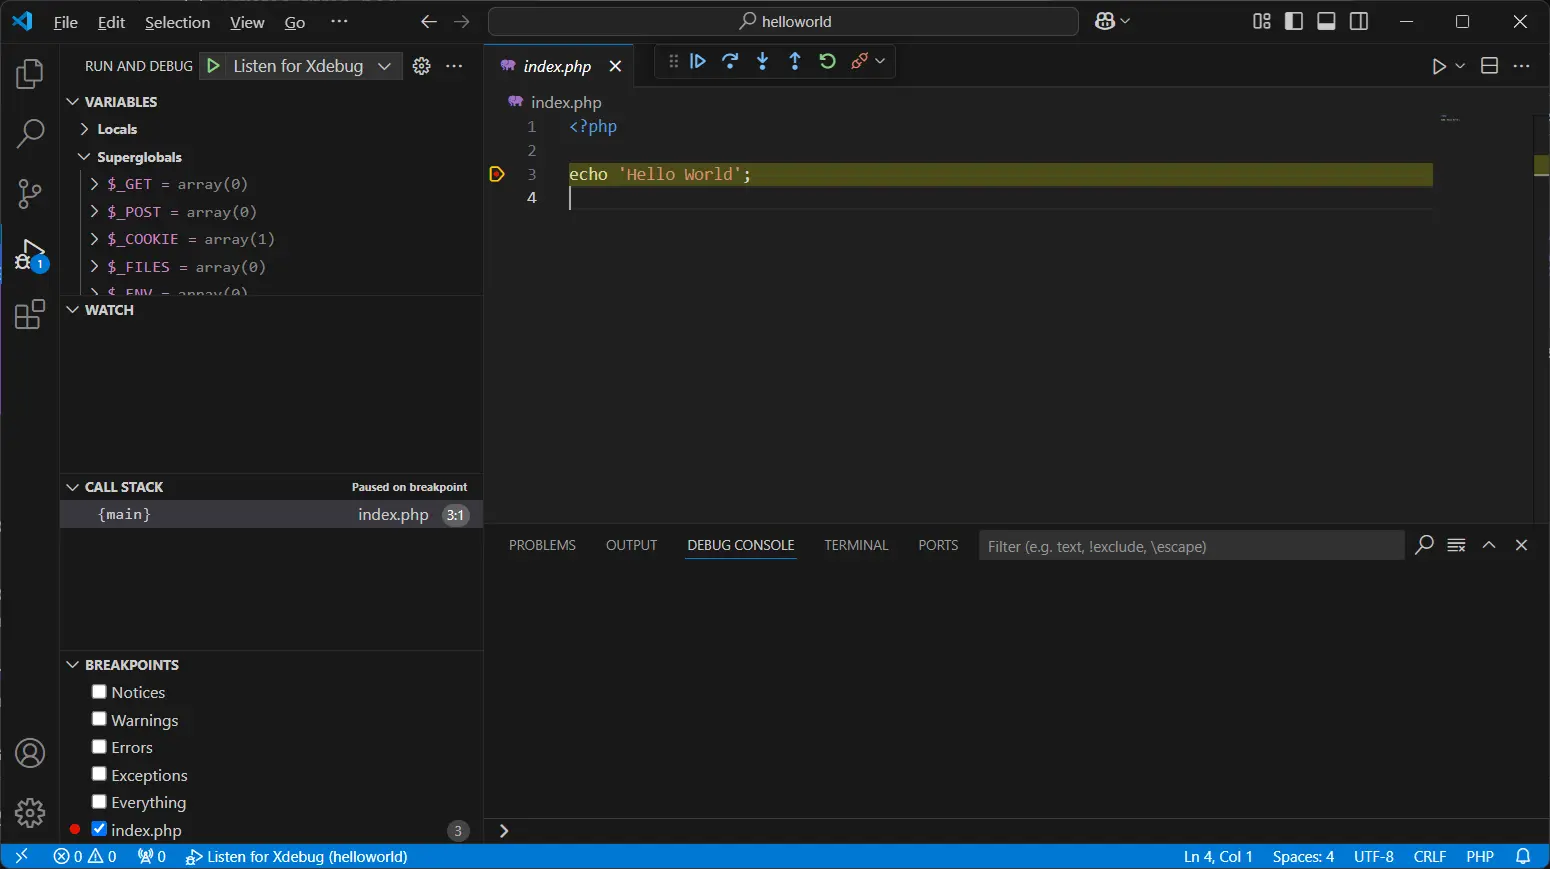Open the Source Control view
This screenshot has height=869, width=1550.
pyautogui.click(x=30, y=193)
